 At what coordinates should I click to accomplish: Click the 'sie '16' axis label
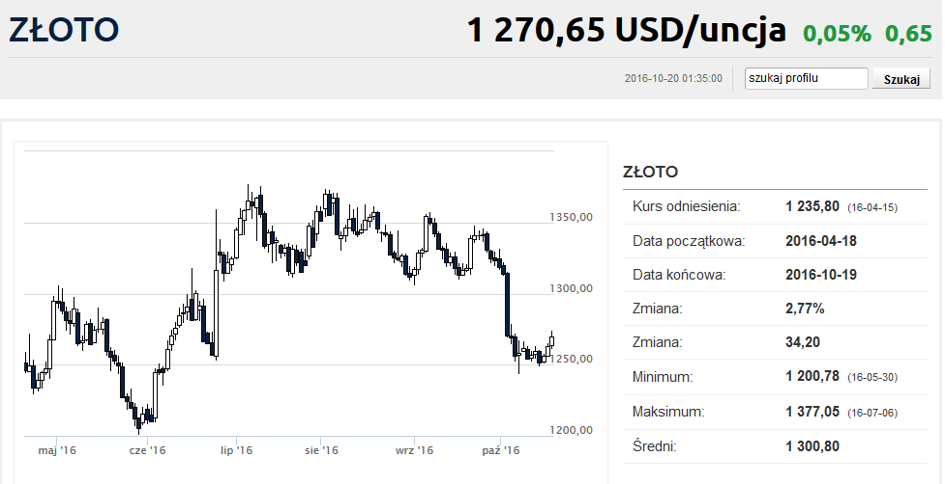point(321,450)
